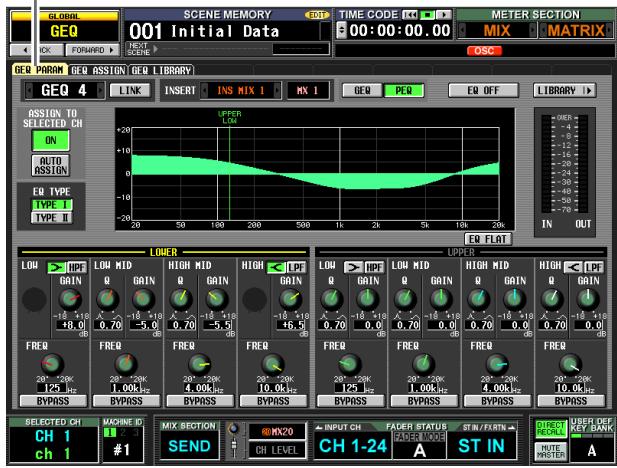Image resolution: width=617 pixels, height=468 pixels.
Task: Toggle LPF on LOWER HIGH band
Action: (296, 268)
